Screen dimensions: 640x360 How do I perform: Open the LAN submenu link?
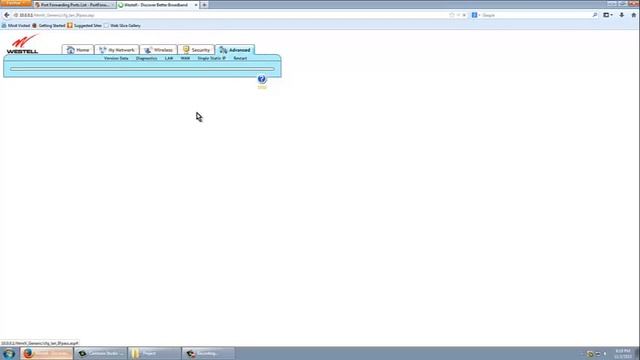[x=169, y=58]
